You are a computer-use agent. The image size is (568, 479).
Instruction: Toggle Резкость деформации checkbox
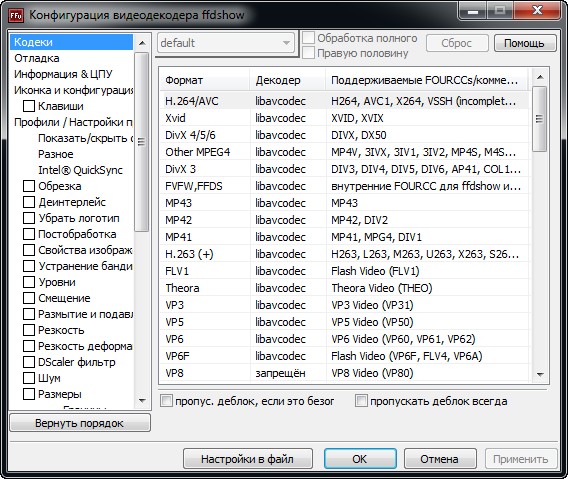click(29, 346)
